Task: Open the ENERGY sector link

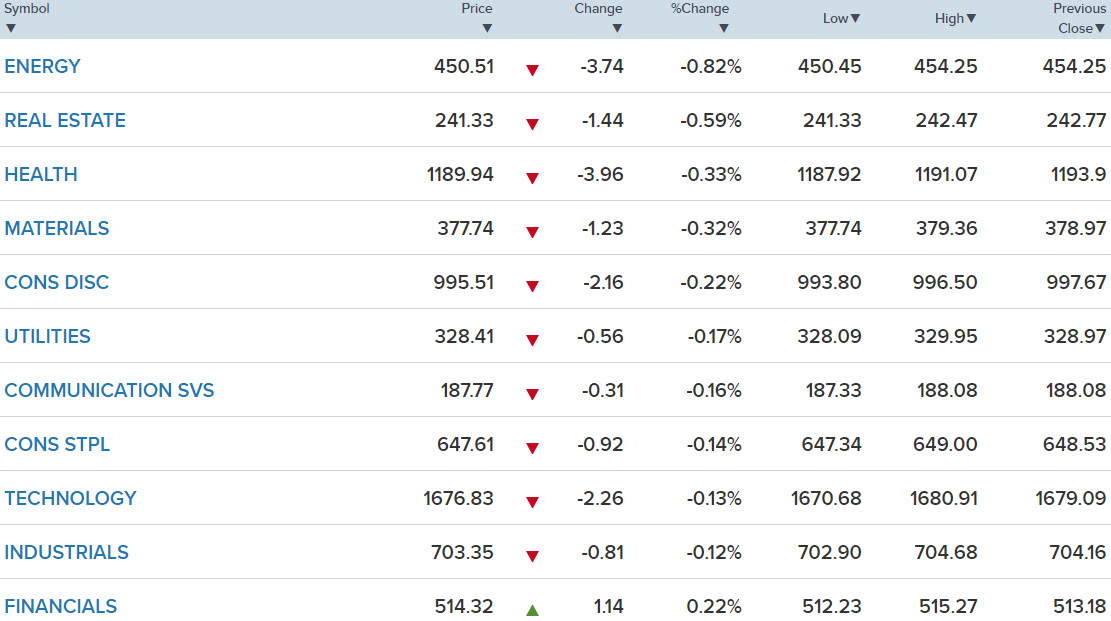Action: (x=43, y=67)
